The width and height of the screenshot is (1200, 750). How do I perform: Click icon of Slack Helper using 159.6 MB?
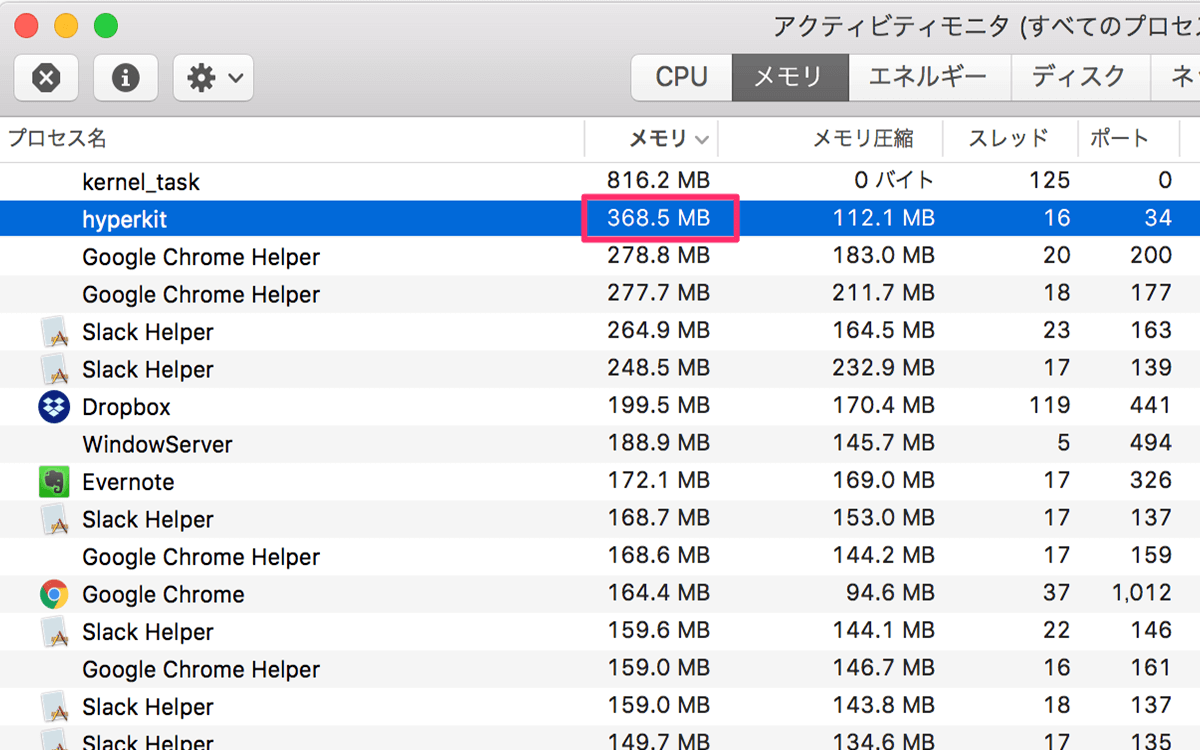coord(54,632)
